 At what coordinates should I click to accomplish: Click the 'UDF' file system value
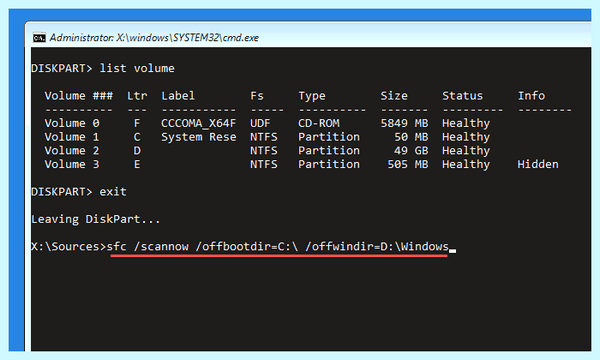260,123
